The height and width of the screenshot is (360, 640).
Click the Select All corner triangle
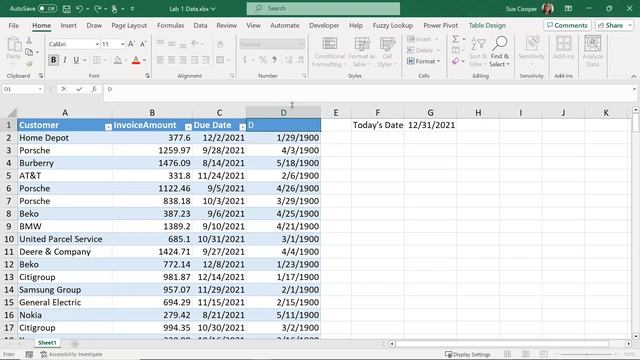point(12,112)
